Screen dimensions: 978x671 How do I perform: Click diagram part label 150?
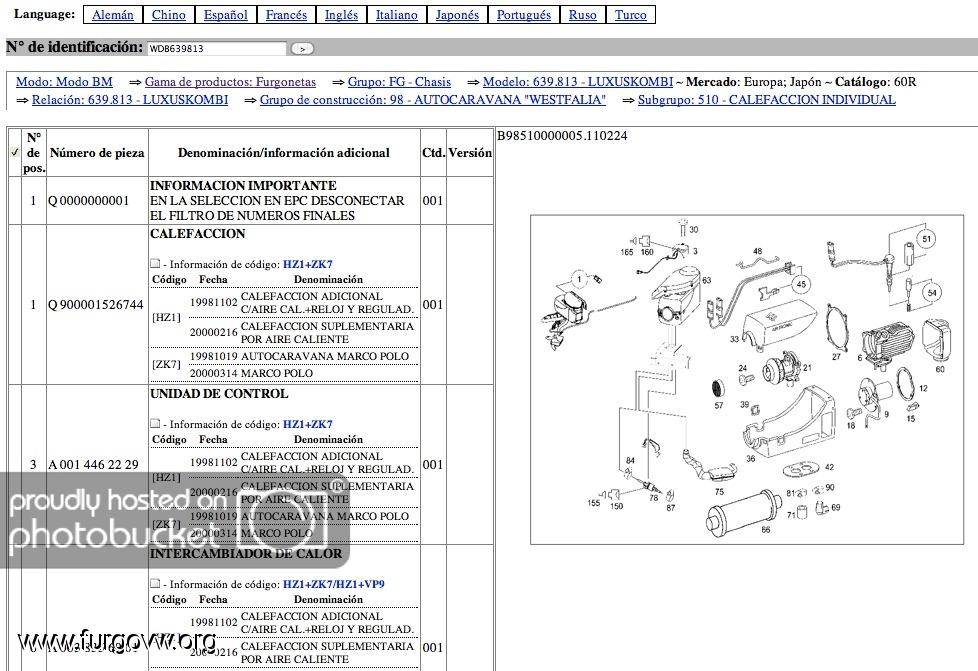pyautogui.click(x=616, y=506)
